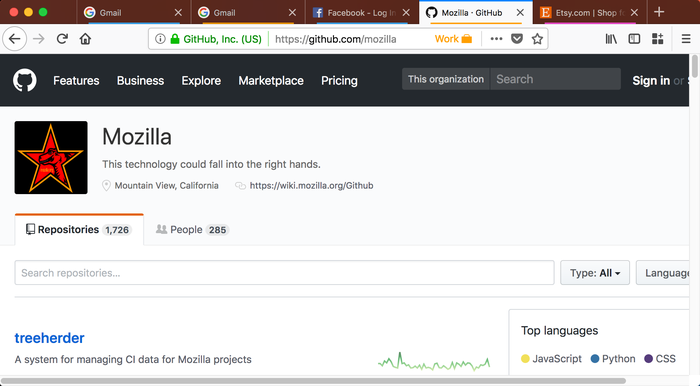
Task: Go to browser home icon
Action: 85,39
